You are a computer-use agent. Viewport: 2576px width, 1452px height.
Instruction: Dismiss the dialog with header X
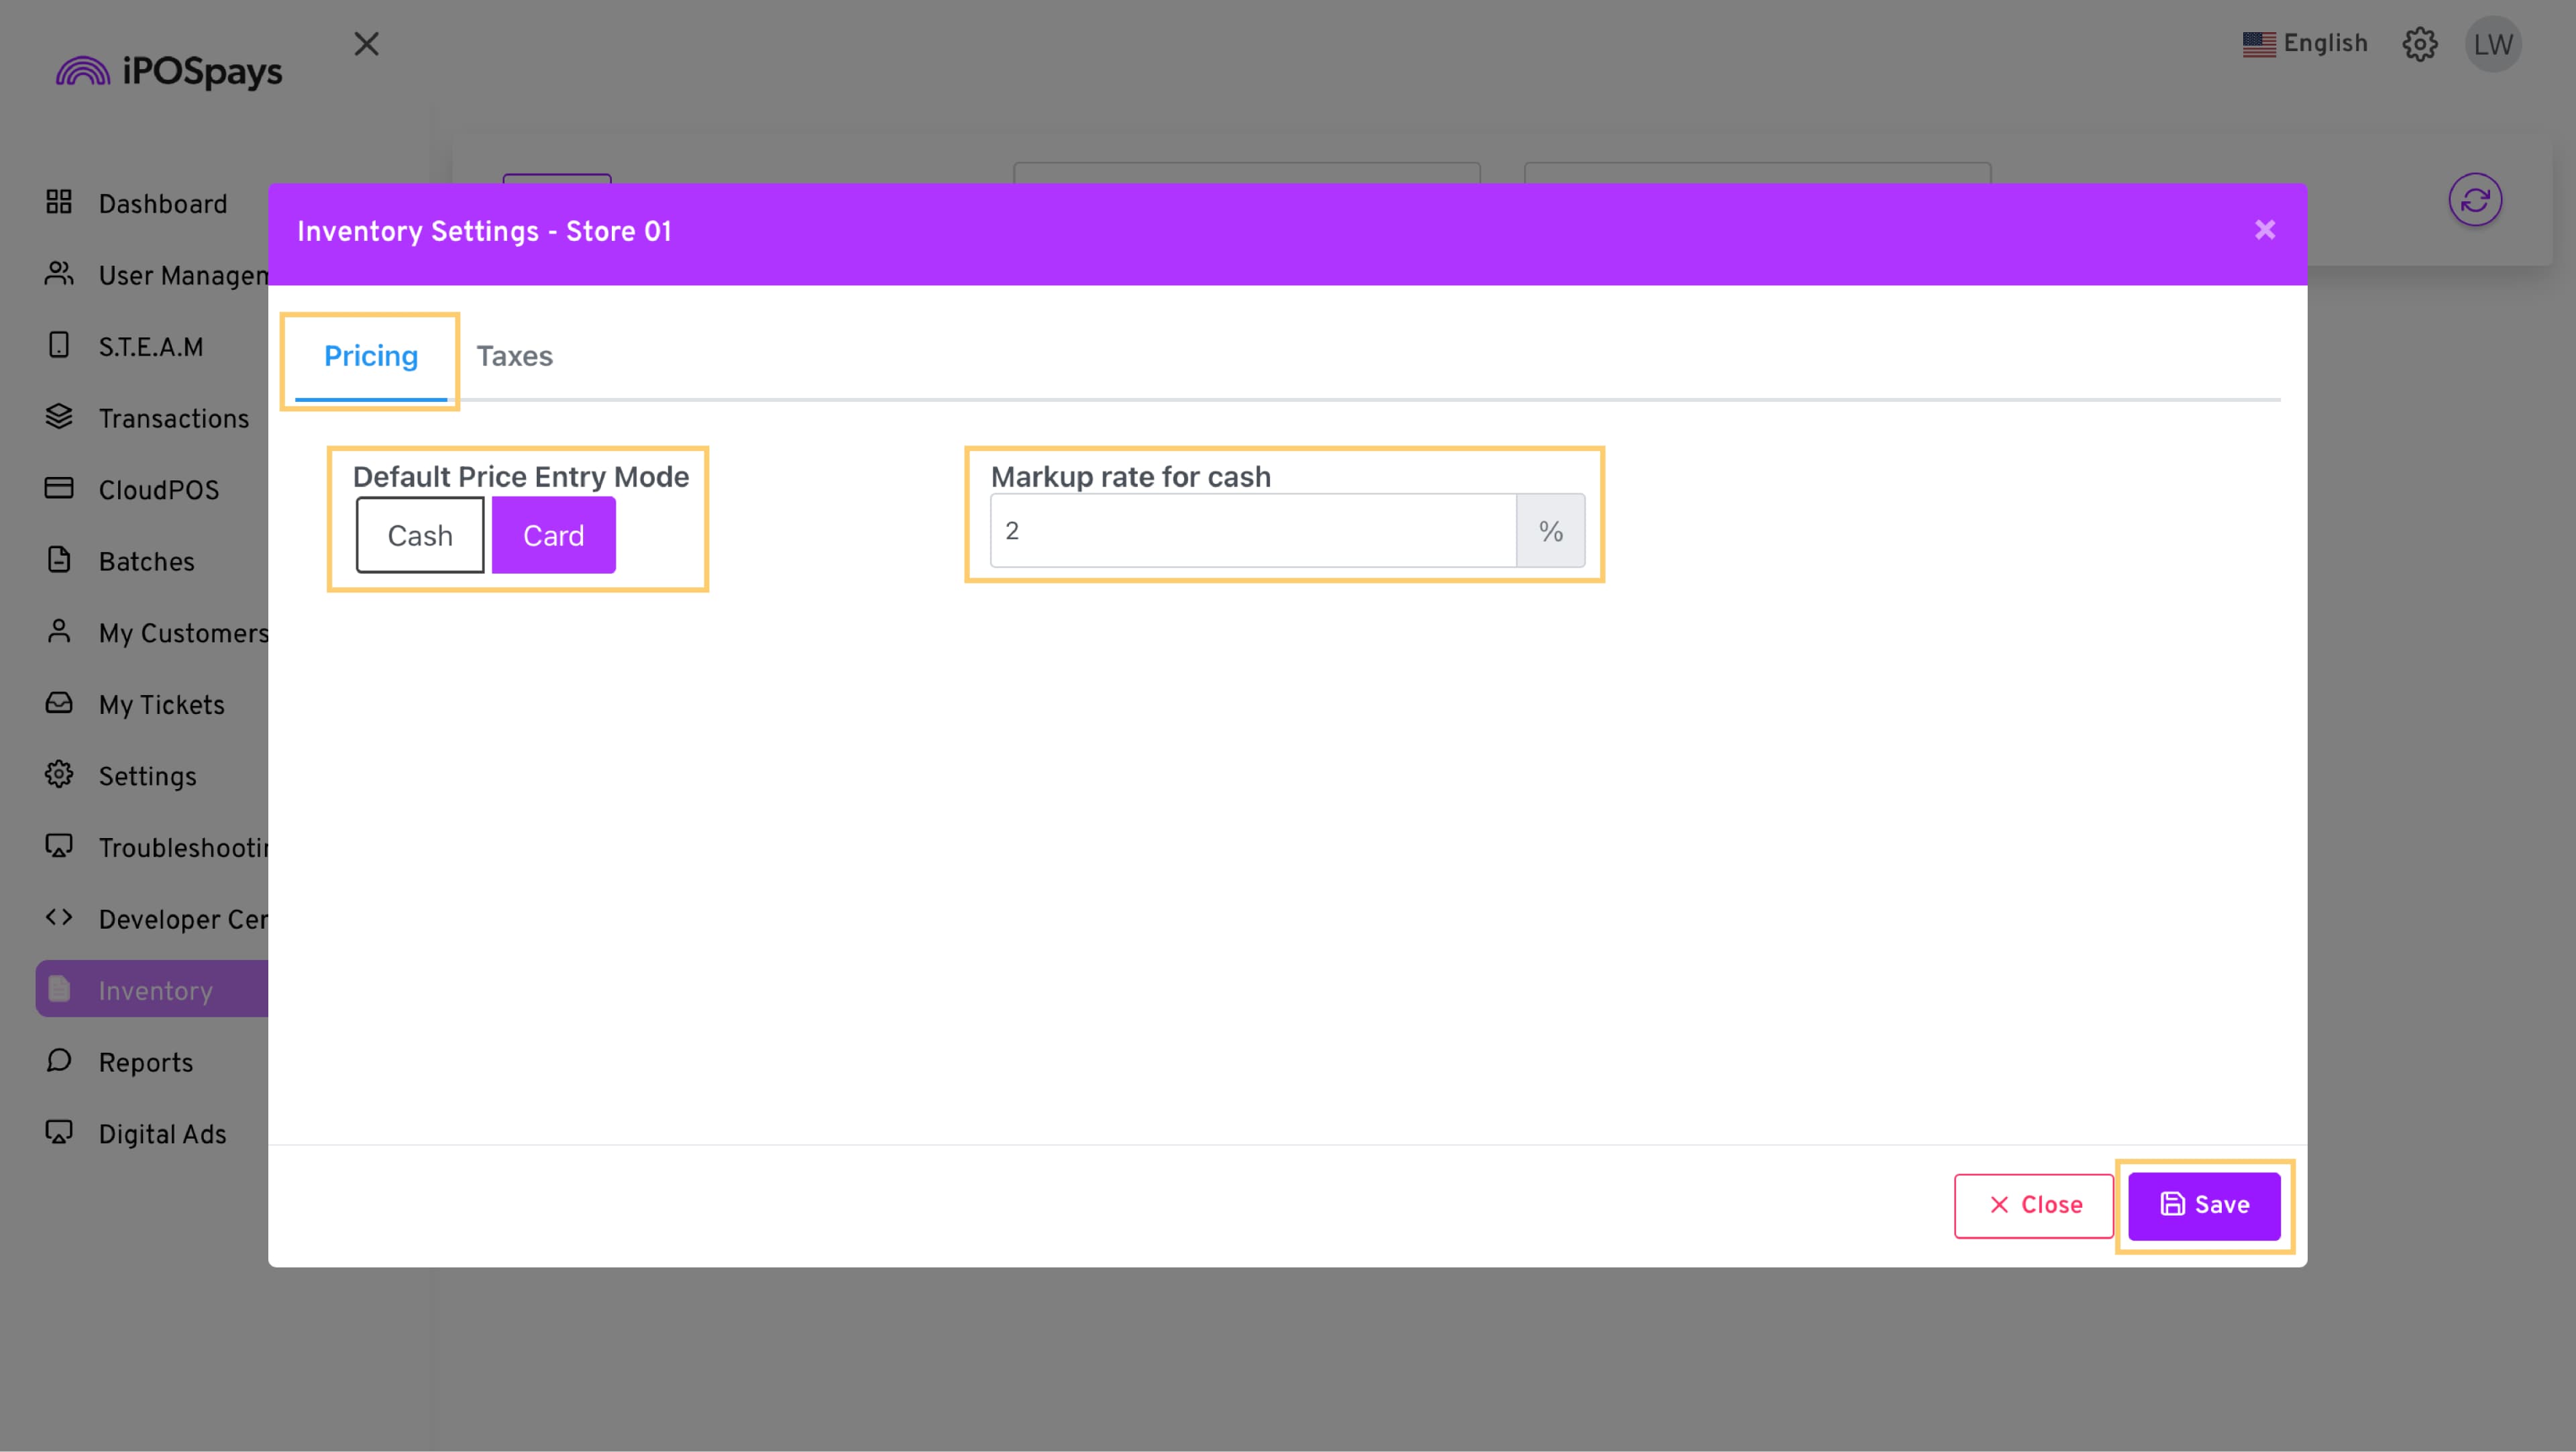click(2264, 231)
